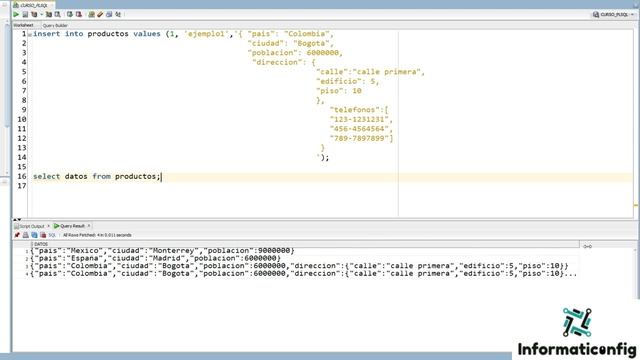Close the Query Result tab
Screen dimensions: 640x360
tap(89, 226)
